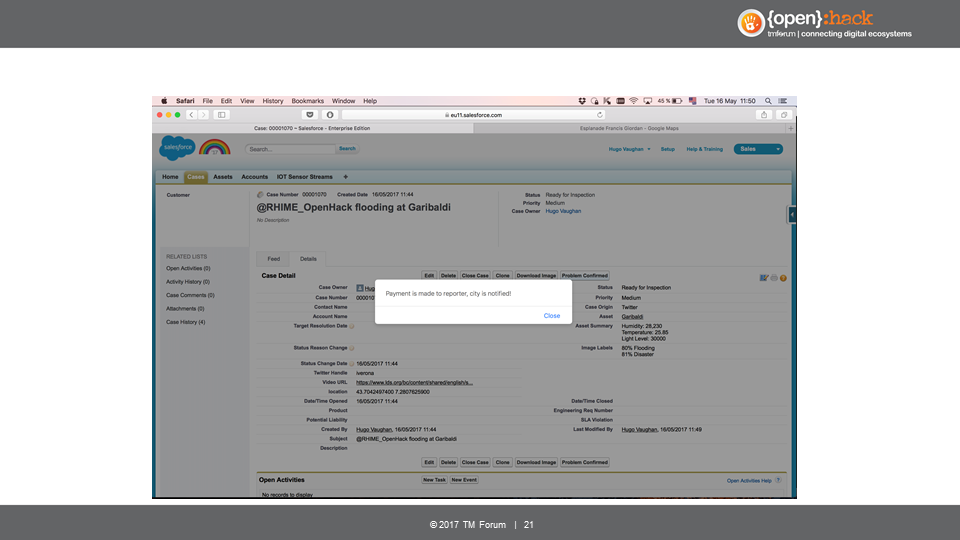Reload the page with refresh icon
Image resolution: width=960 pixels, height=540 pixels.
coord(599,114)
